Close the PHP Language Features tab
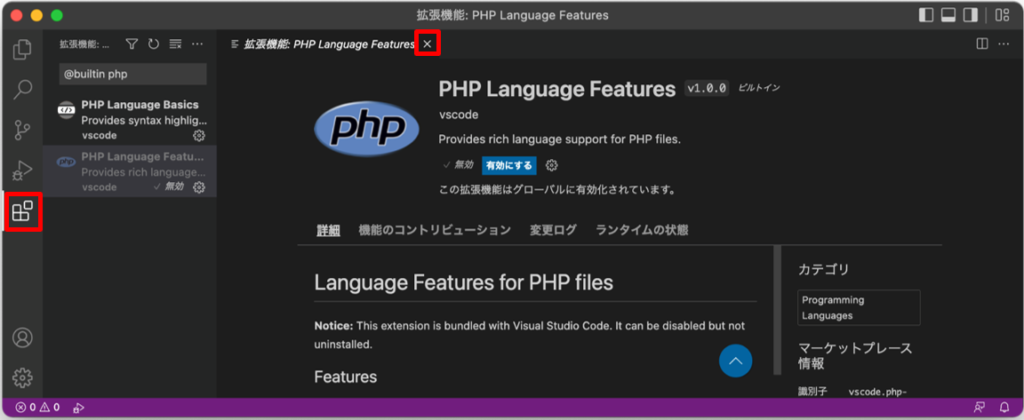 [x=427, y=44]
